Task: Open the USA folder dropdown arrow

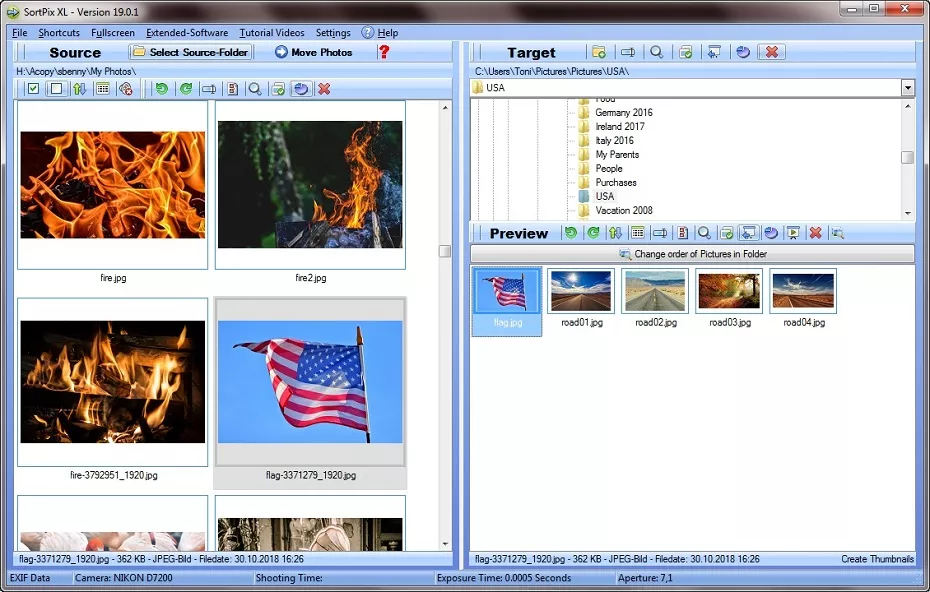Action: click(x=907, y=88)
